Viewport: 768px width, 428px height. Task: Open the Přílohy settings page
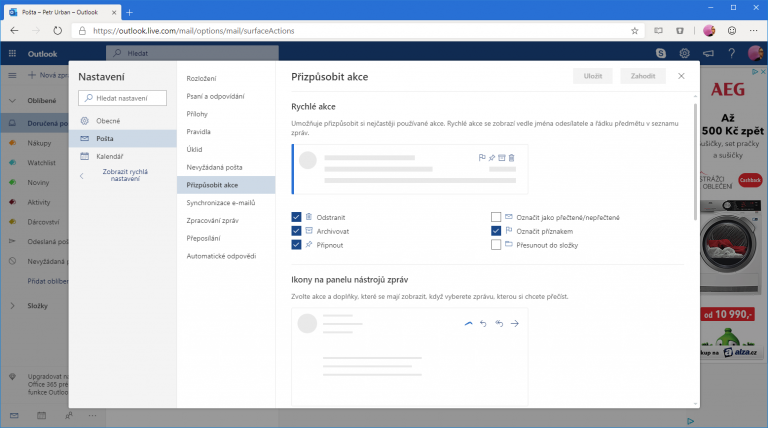coord(226,114)
